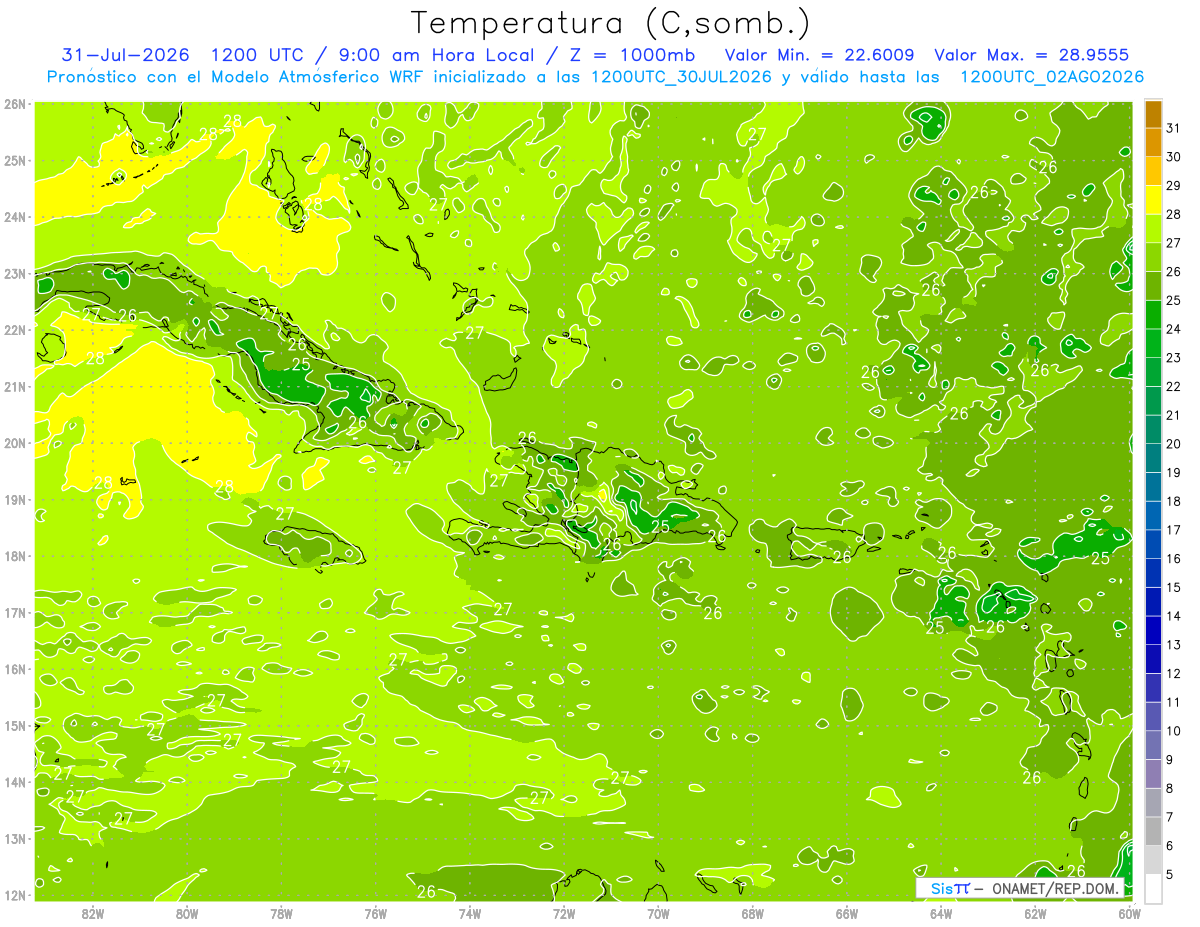Click the '18N' latitude axis label
1200x927 pixels.
[x=15, y=556]
